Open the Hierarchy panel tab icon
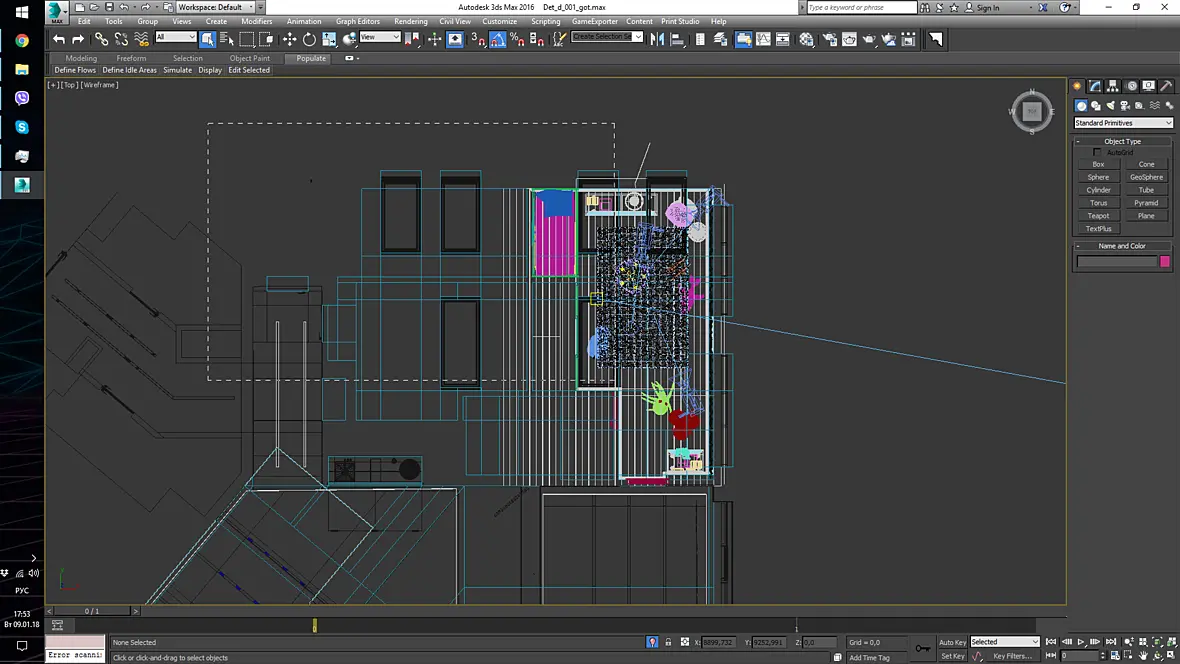 1113,86
